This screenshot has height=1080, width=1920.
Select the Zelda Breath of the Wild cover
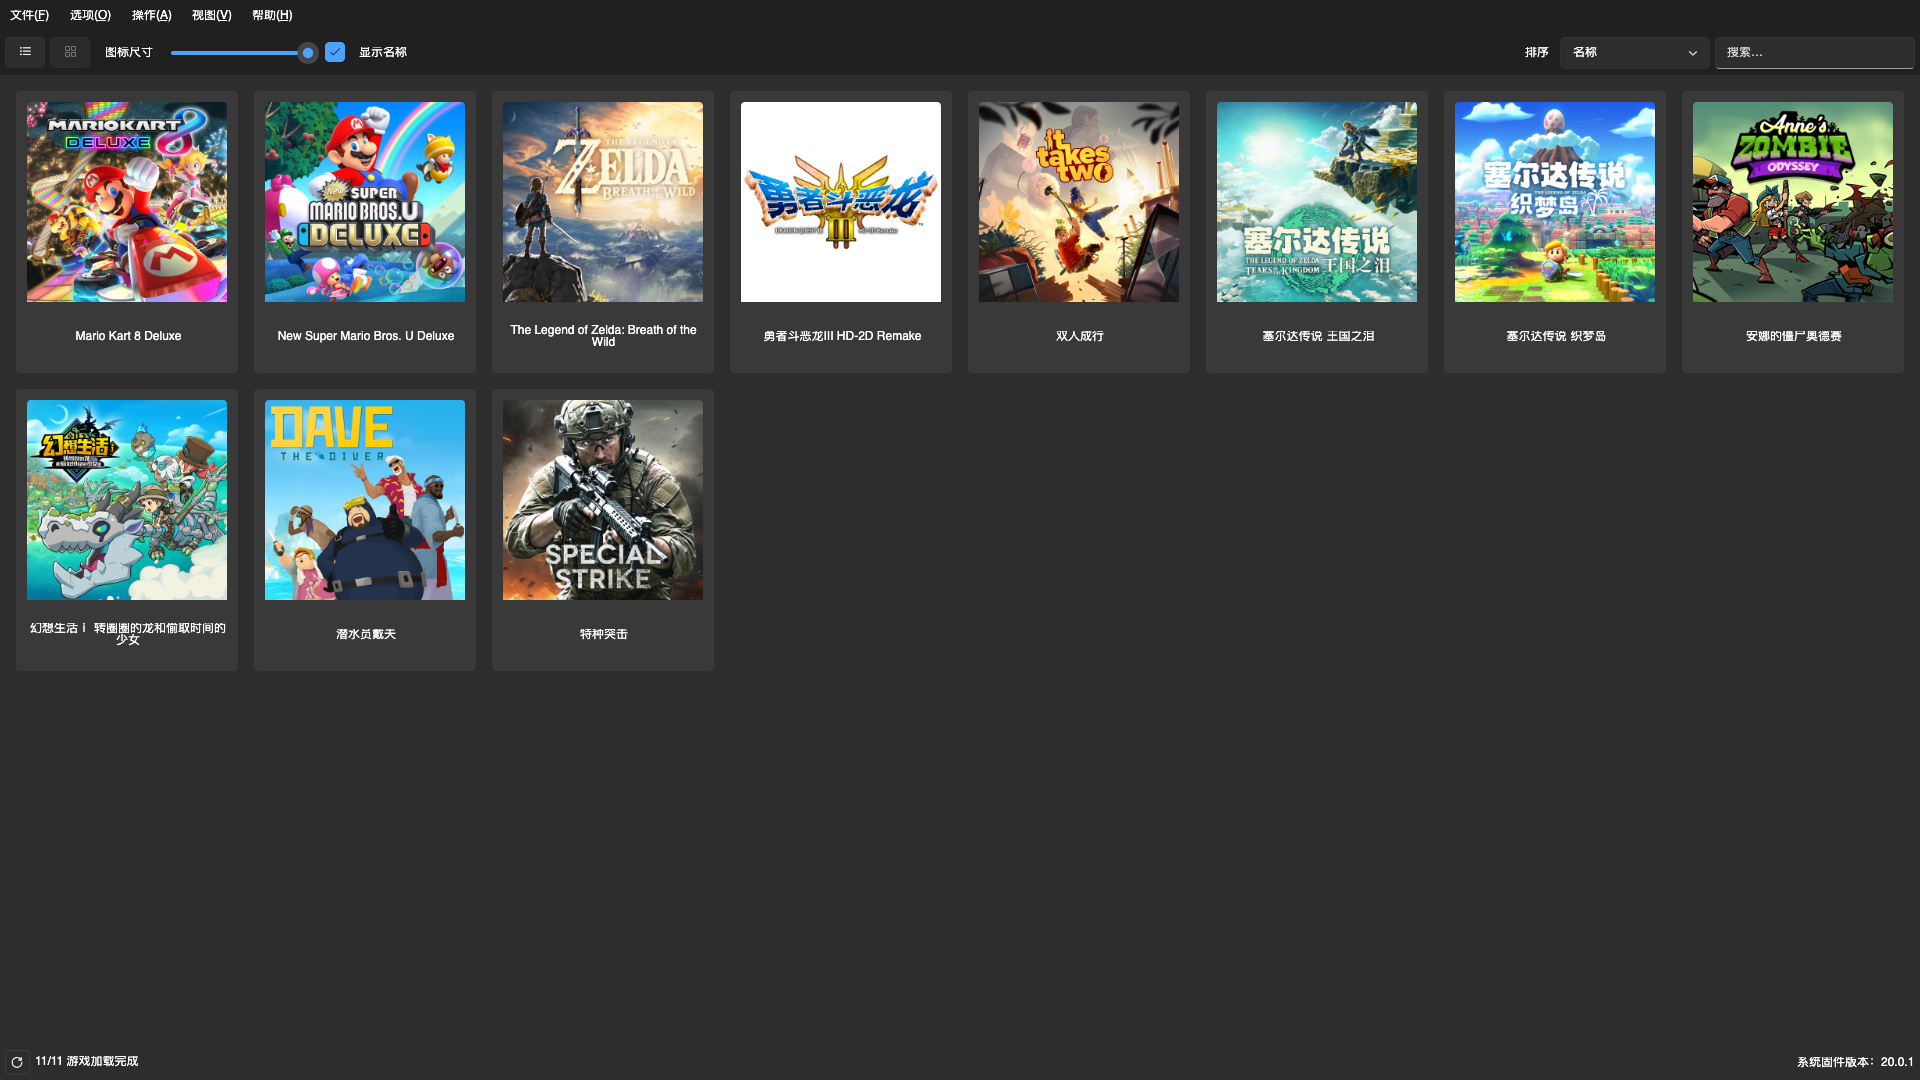pos(603,202)
